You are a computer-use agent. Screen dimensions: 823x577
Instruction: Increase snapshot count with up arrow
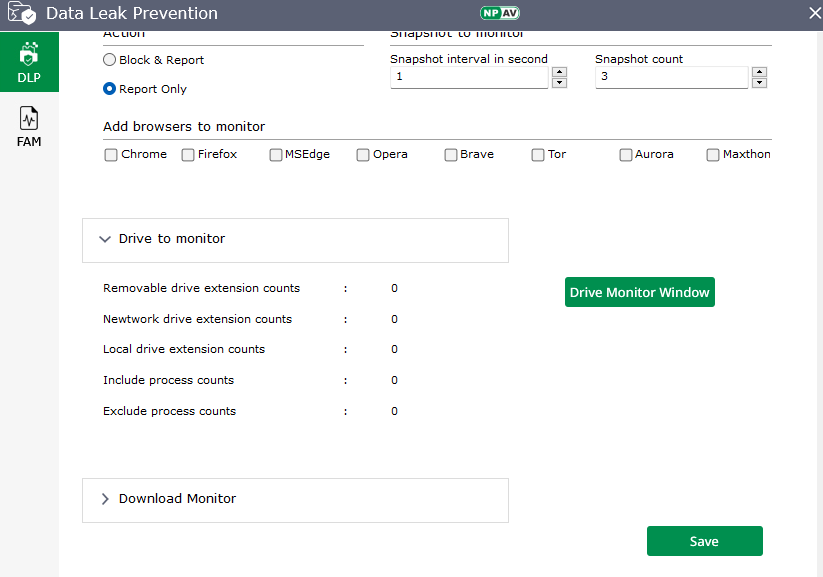pyautogui.click(x=759, y=72)
